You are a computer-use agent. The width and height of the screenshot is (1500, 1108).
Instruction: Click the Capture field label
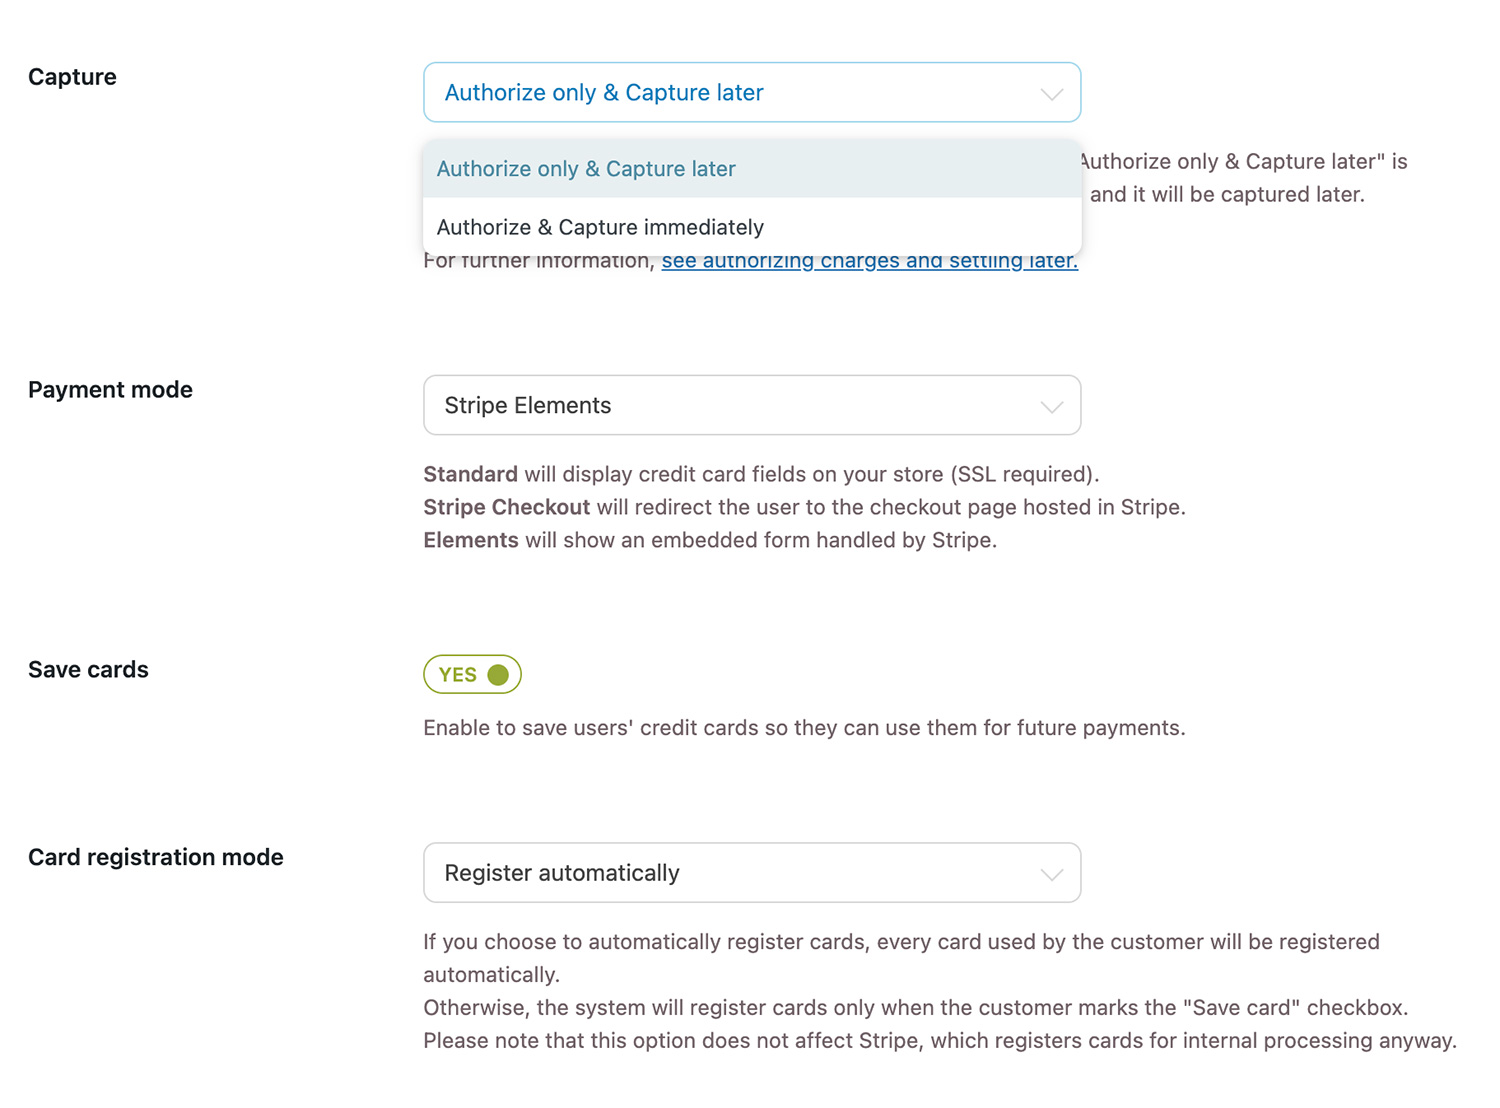72,77
